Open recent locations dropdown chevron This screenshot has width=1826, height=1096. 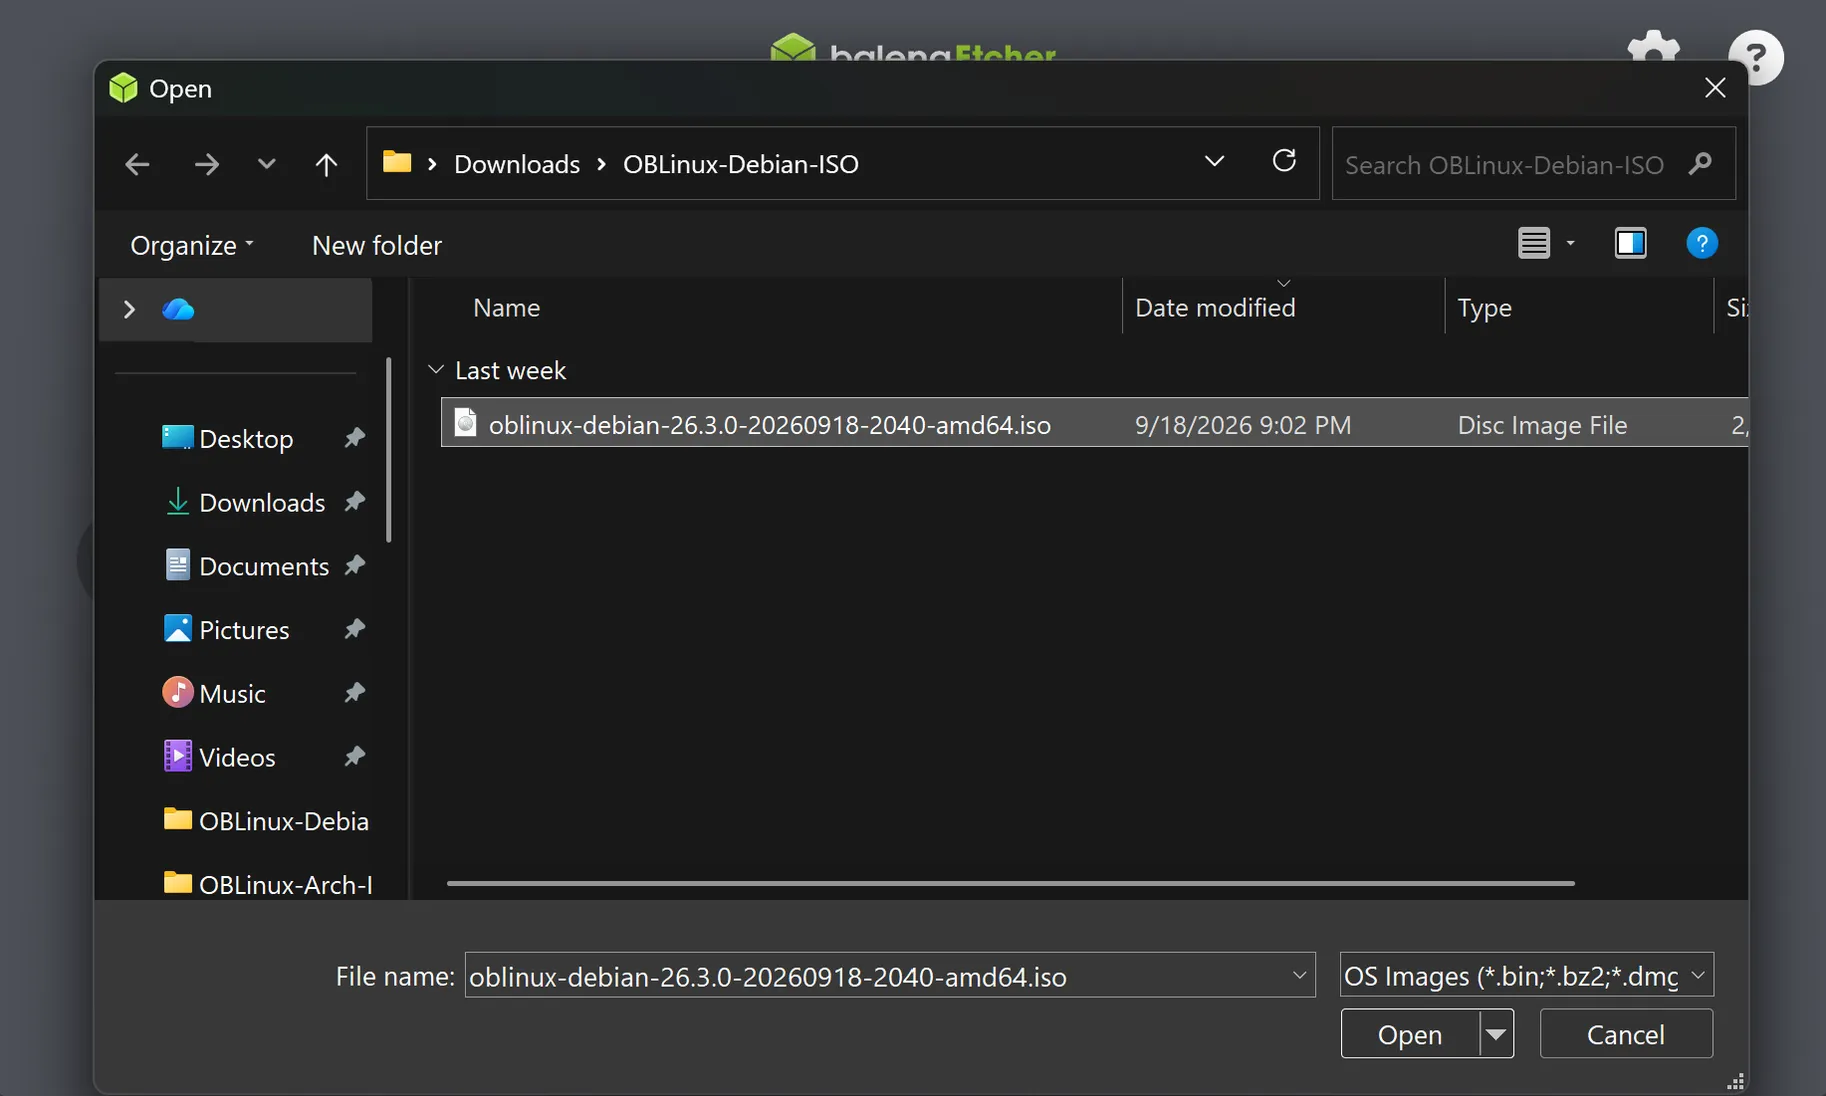point(266,163)
